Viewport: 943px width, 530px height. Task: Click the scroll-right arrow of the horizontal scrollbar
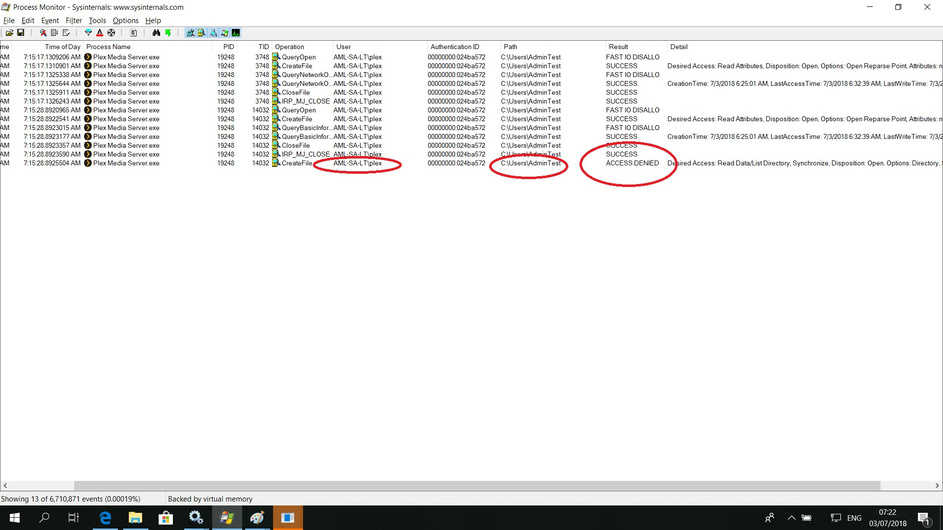(937, 485)
